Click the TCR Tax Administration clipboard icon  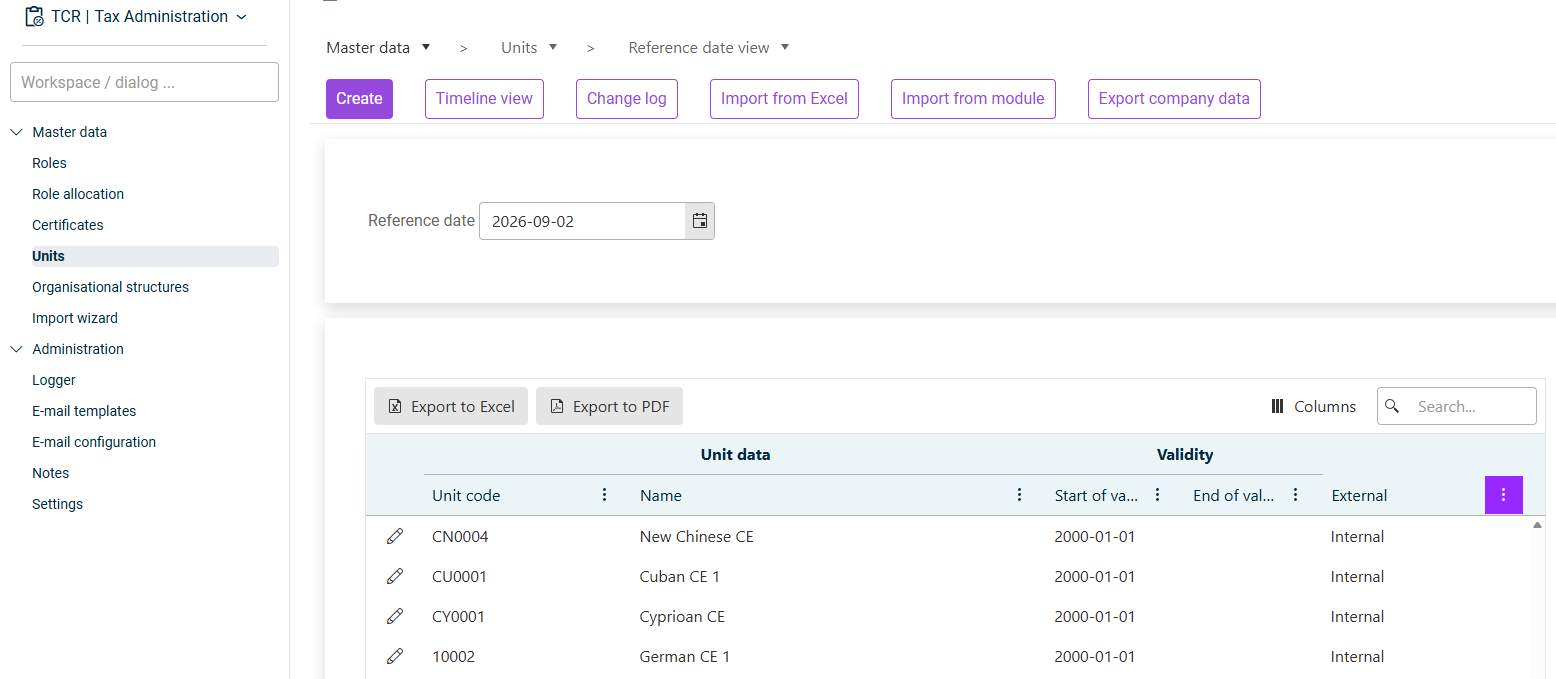34,16
